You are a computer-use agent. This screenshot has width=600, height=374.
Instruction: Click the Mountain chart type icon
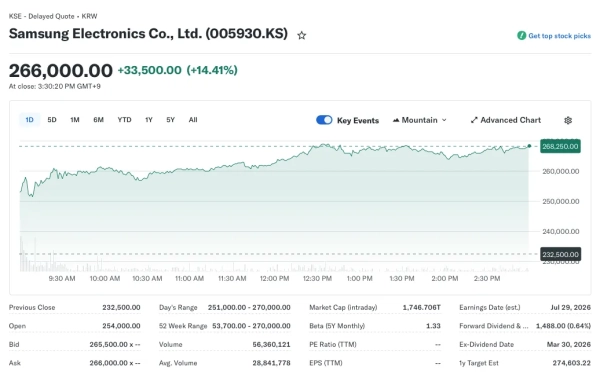(396, 120)
